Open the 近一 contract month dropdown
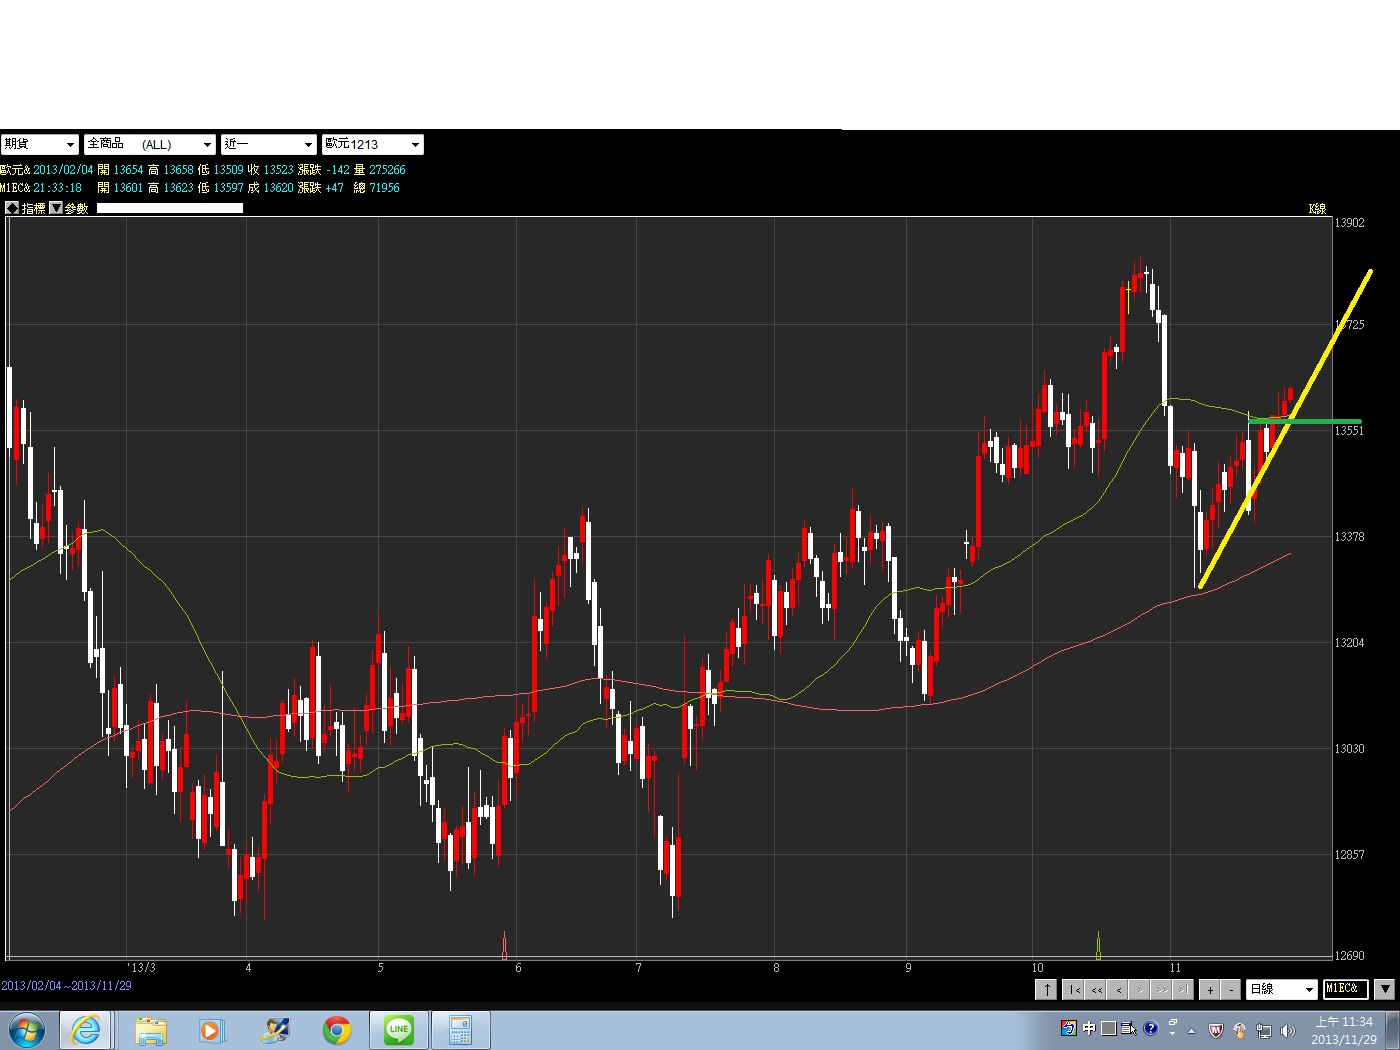The image size is (1400, 1050). (x=268, y=144)
